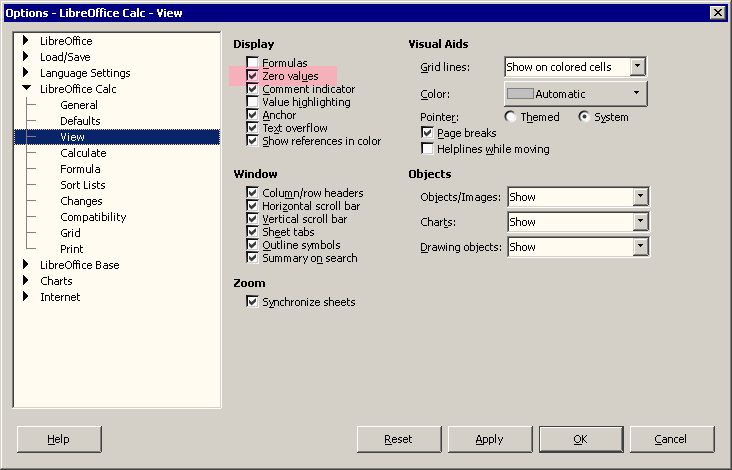The image size is (732, 470).
Task: Enable the Formulas display checkbox
Action: [x=253, y=63]
